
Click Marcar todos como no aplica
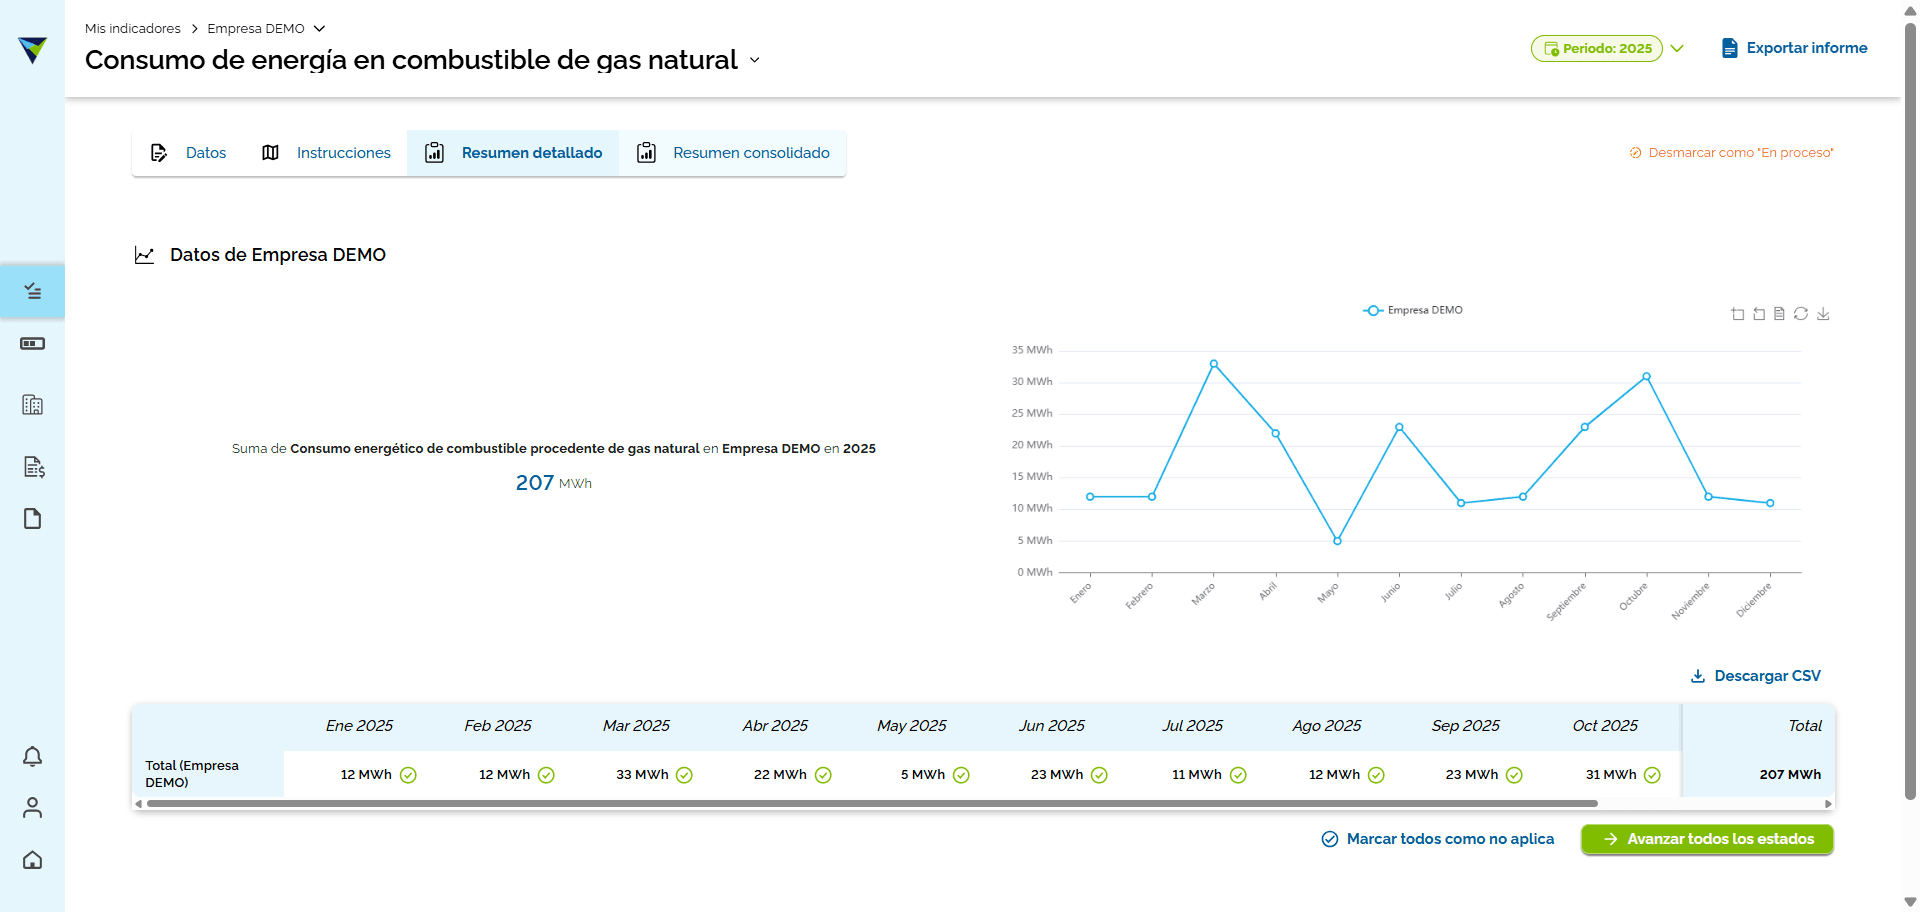click(x=1438, y=839)
